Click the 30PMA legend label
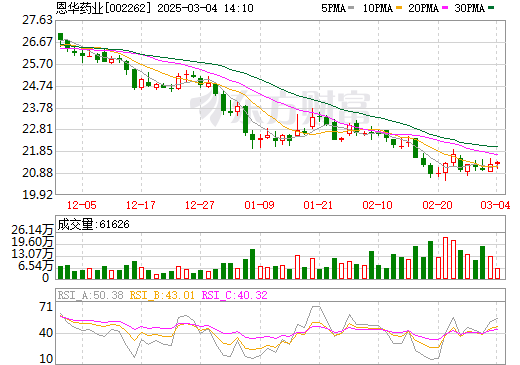The height and width of the screenshot is (365, 520). 469,8
